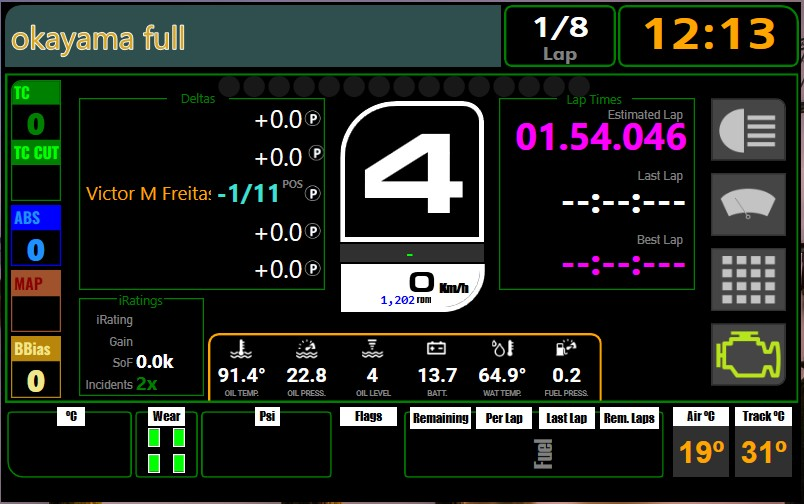
Task: Click the Incidents 2x value
Action: [x=147, y=384]
